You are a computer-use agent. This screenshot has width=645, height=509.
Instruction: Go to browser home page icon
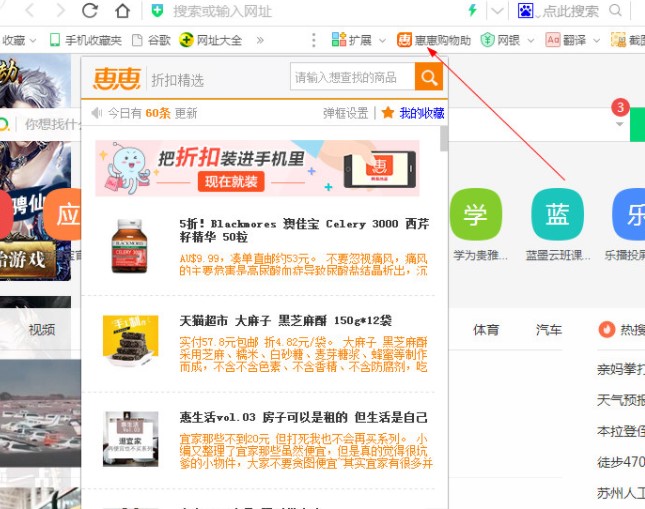122,10
